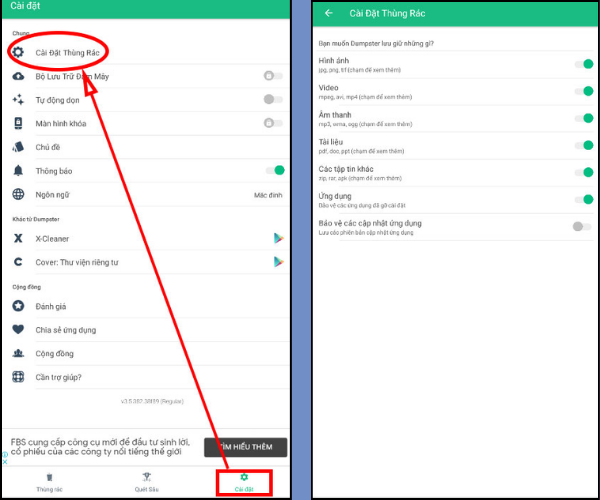
Task: Click the cloud storage icon
Action: (18, 76)
